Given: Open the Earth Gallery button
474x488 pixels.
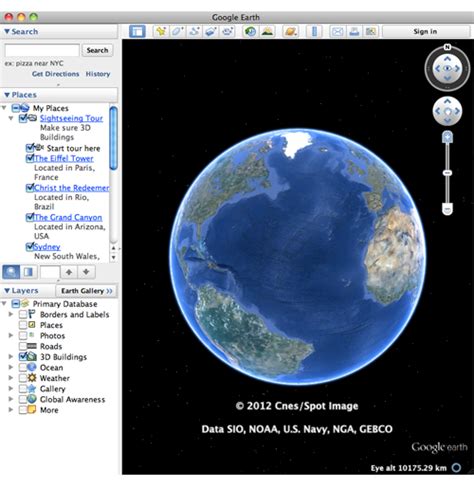Looking at the screenshot, I should [87, 291].
